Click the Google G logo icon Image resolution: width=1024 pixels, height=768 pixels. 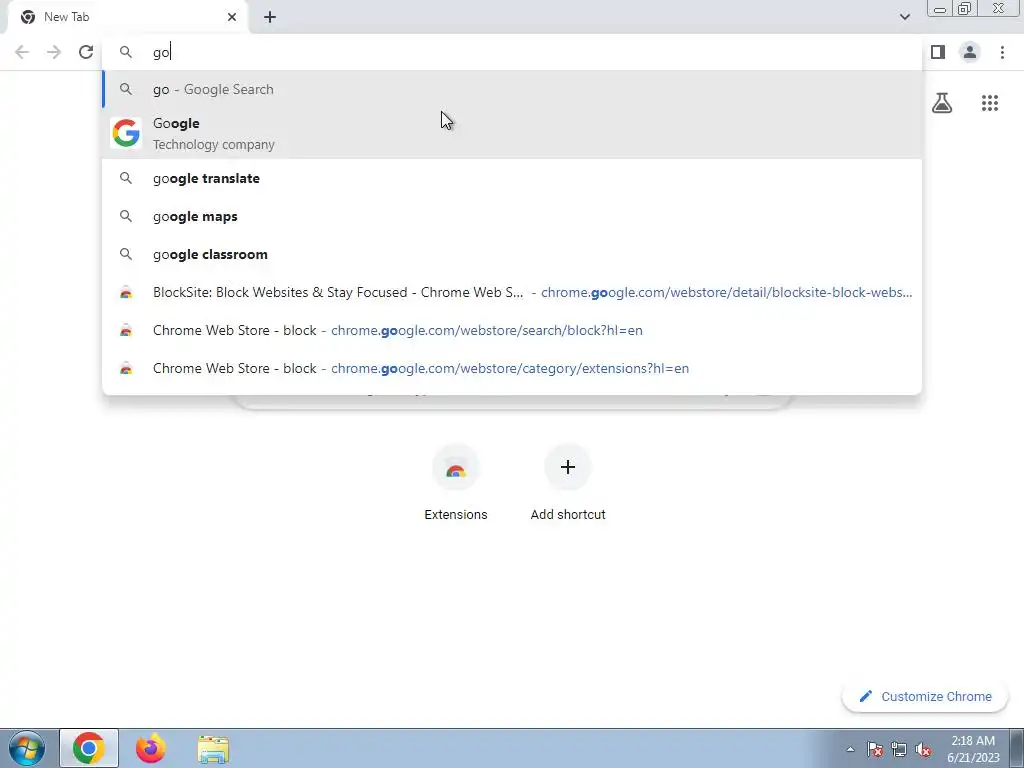126,133
